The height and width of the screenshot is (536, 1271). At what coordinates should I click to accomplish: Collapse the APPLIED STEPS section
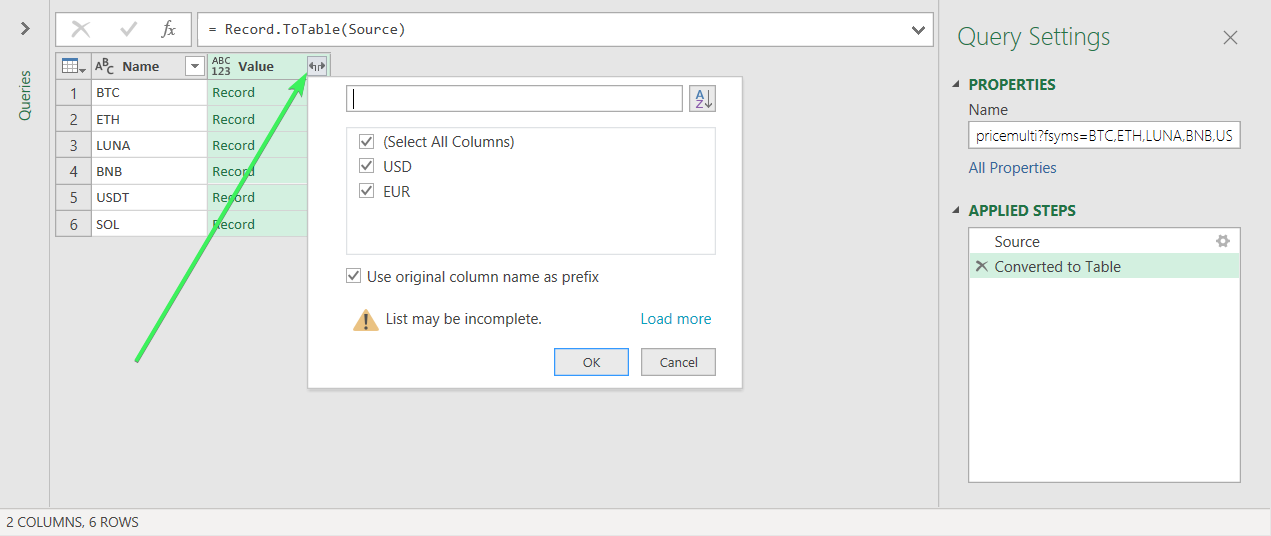pos(955,211)
